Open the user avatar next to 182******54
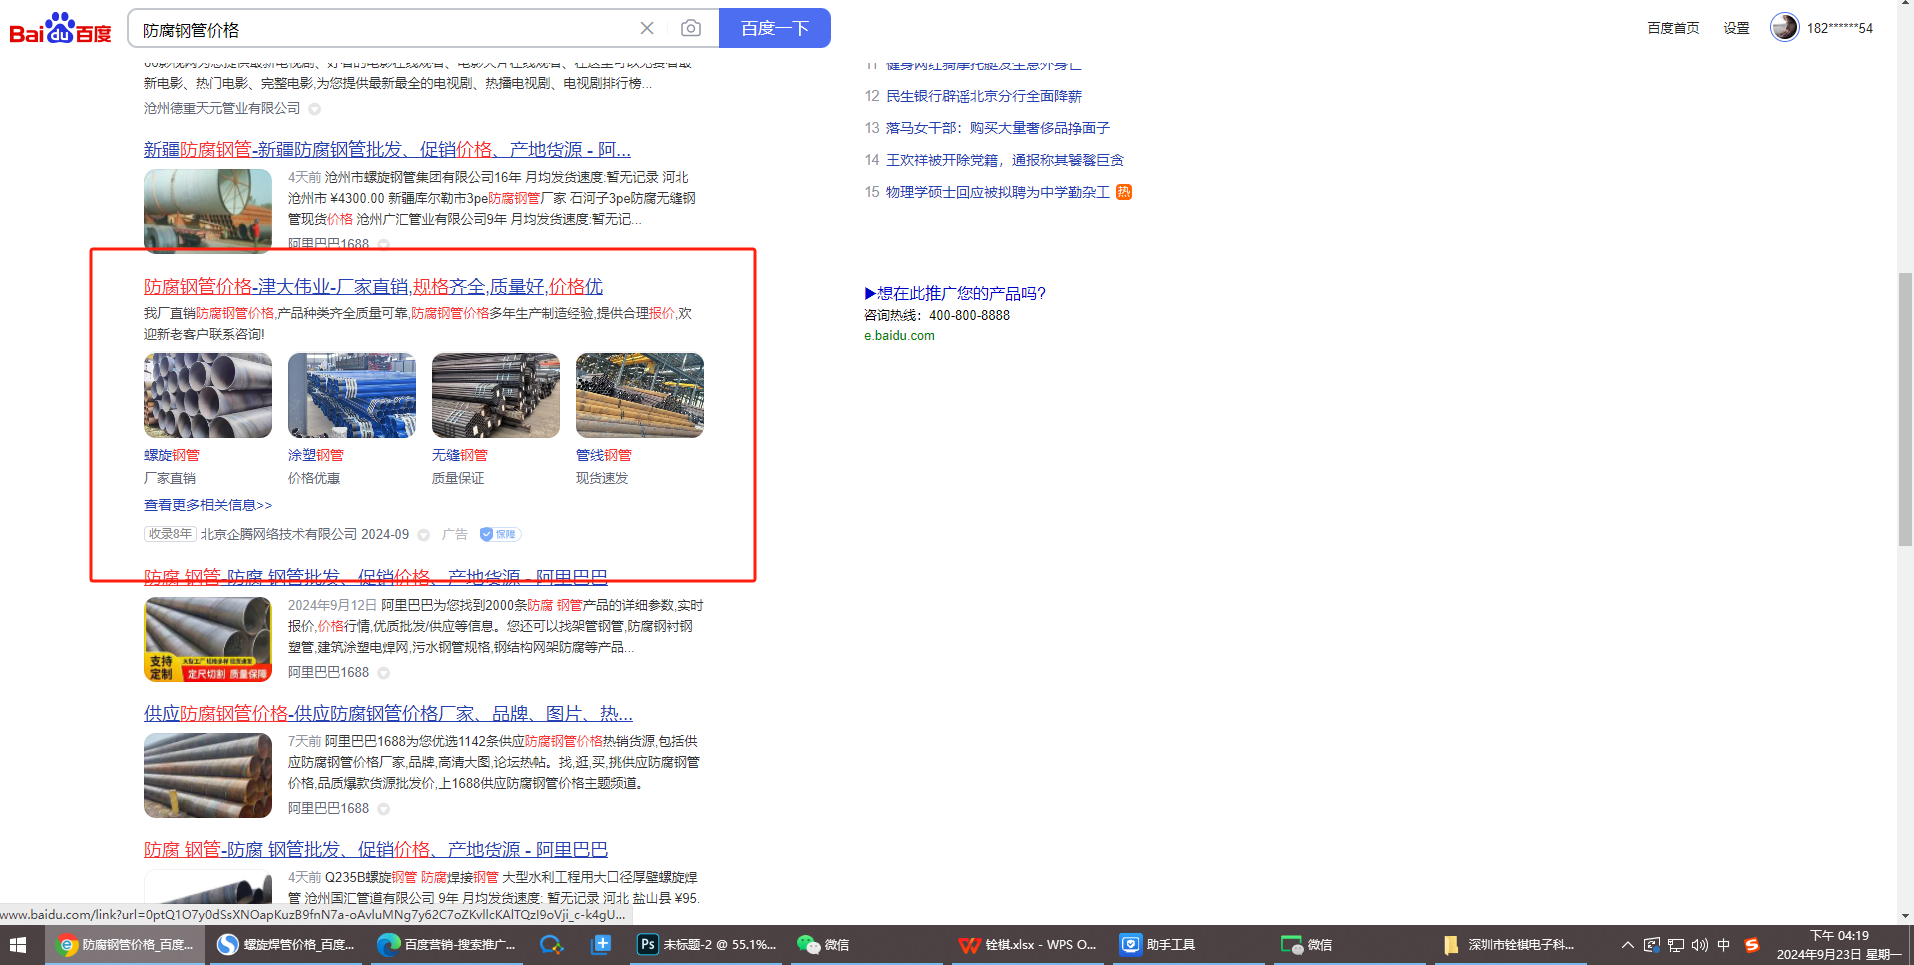 tap(1784, 28)
